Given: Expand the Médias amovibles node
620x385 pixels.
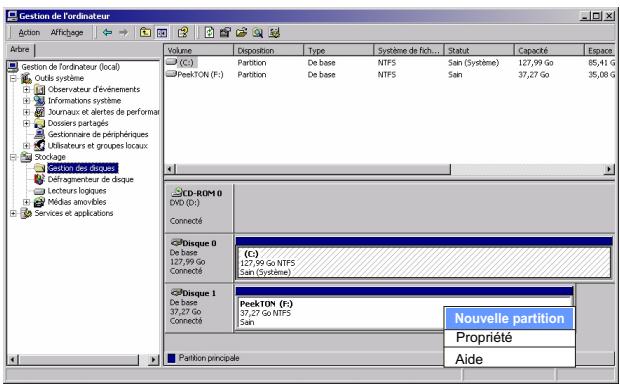Looking at the screenshot, I should click(26, 202).
